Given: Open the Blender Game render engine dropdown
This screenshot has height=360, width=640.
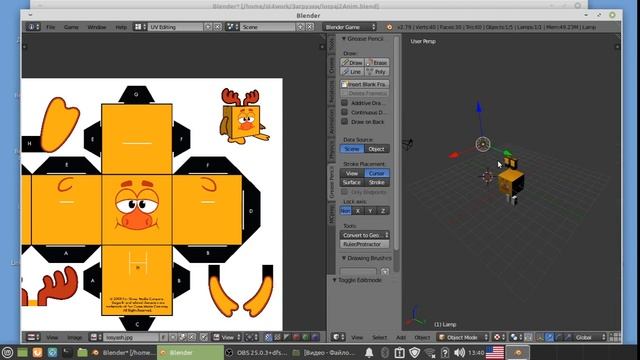Looking at the screenshot, I should coord(350,27).
